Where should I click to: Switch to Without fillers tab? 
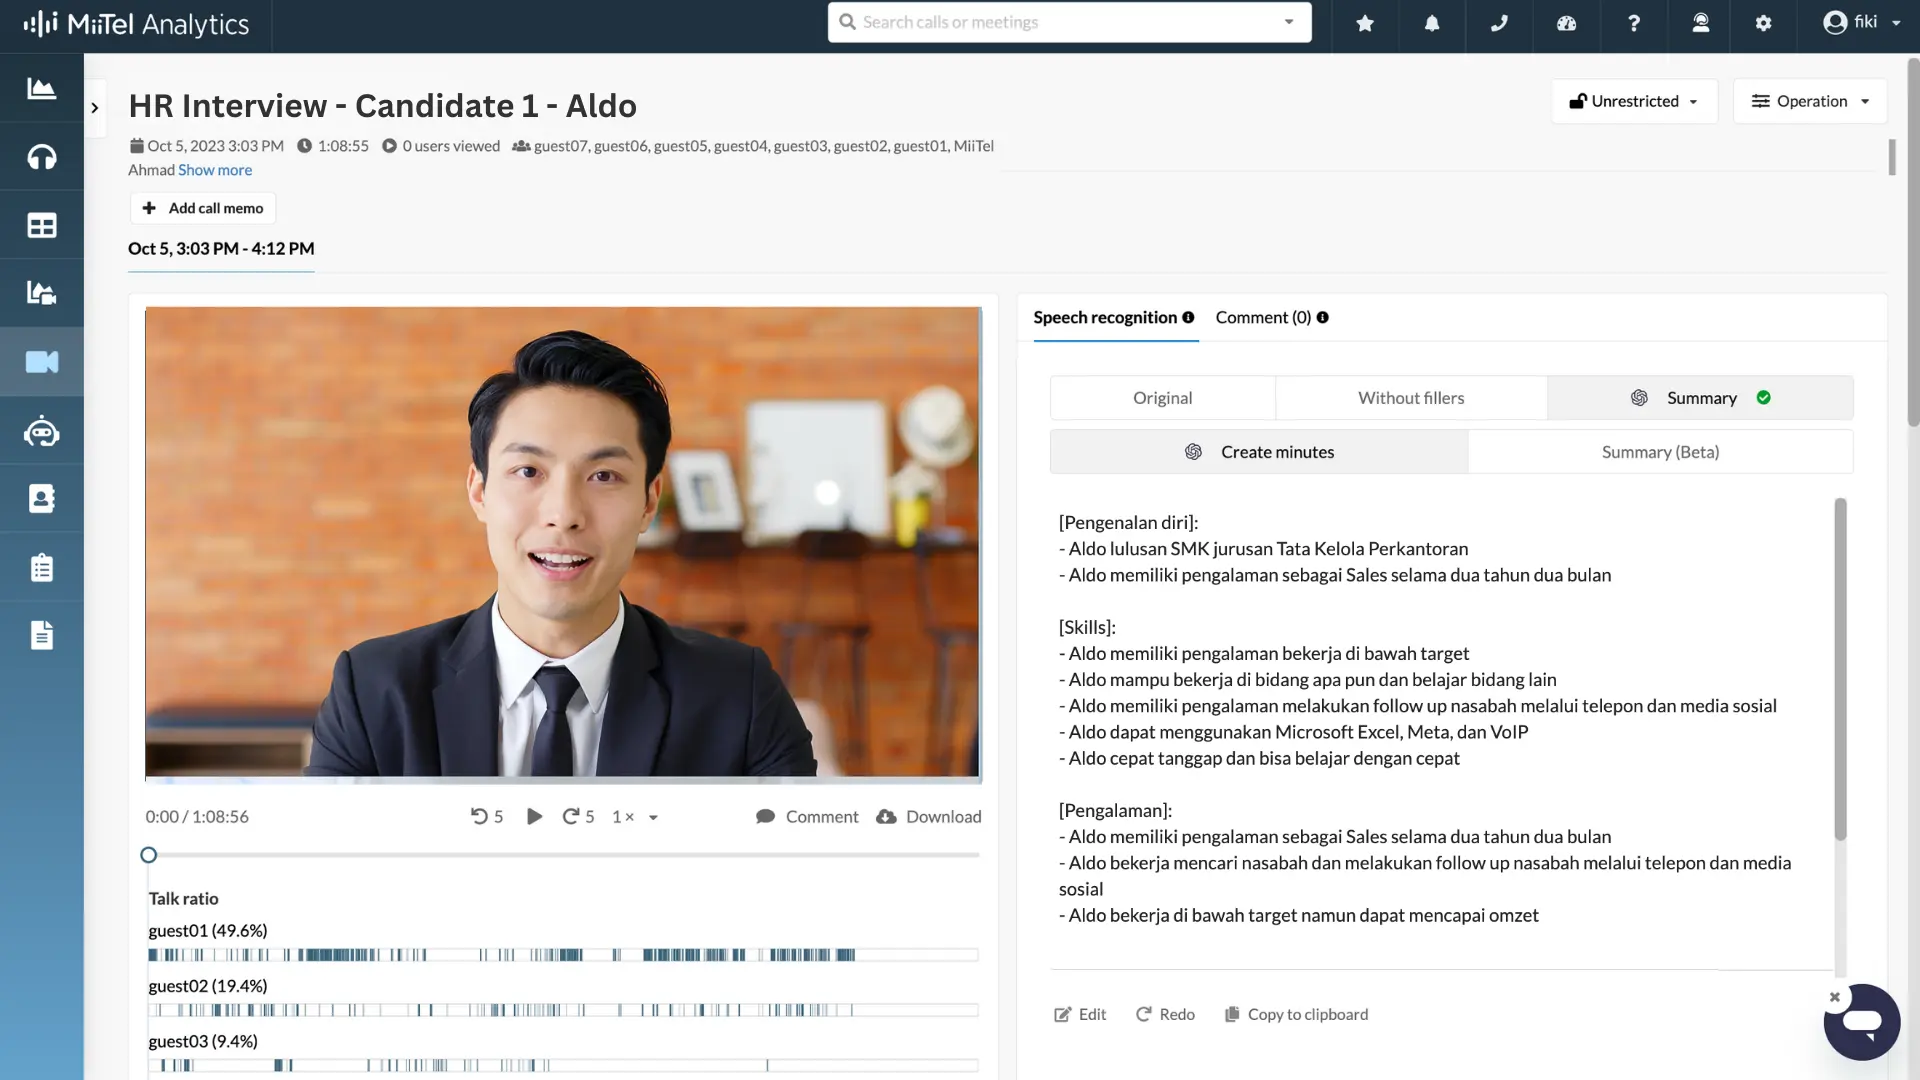[x=1411, y=397]
